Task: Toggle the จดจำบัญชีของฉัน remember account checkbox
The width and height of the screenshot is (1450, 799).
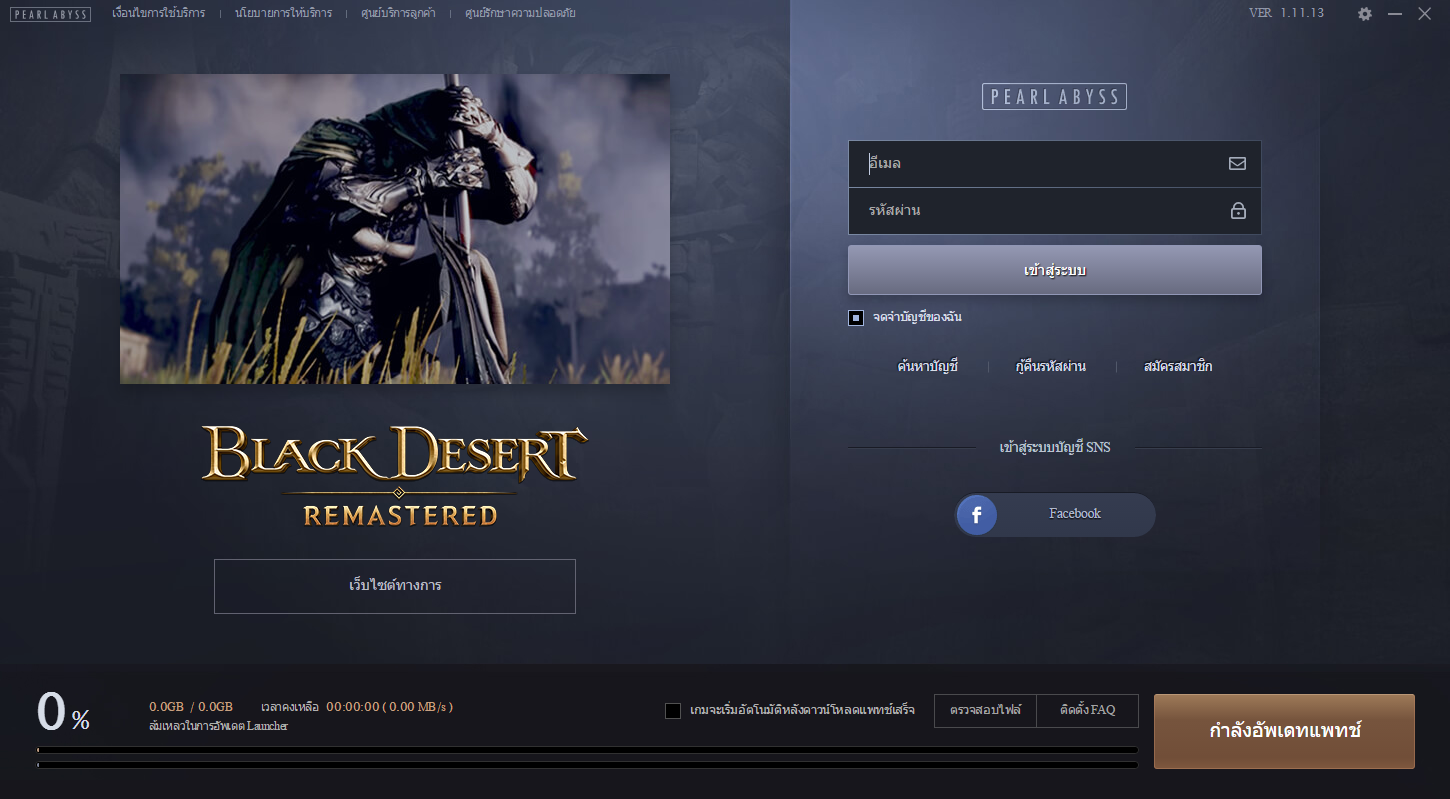Action: (x=856, y=318)
